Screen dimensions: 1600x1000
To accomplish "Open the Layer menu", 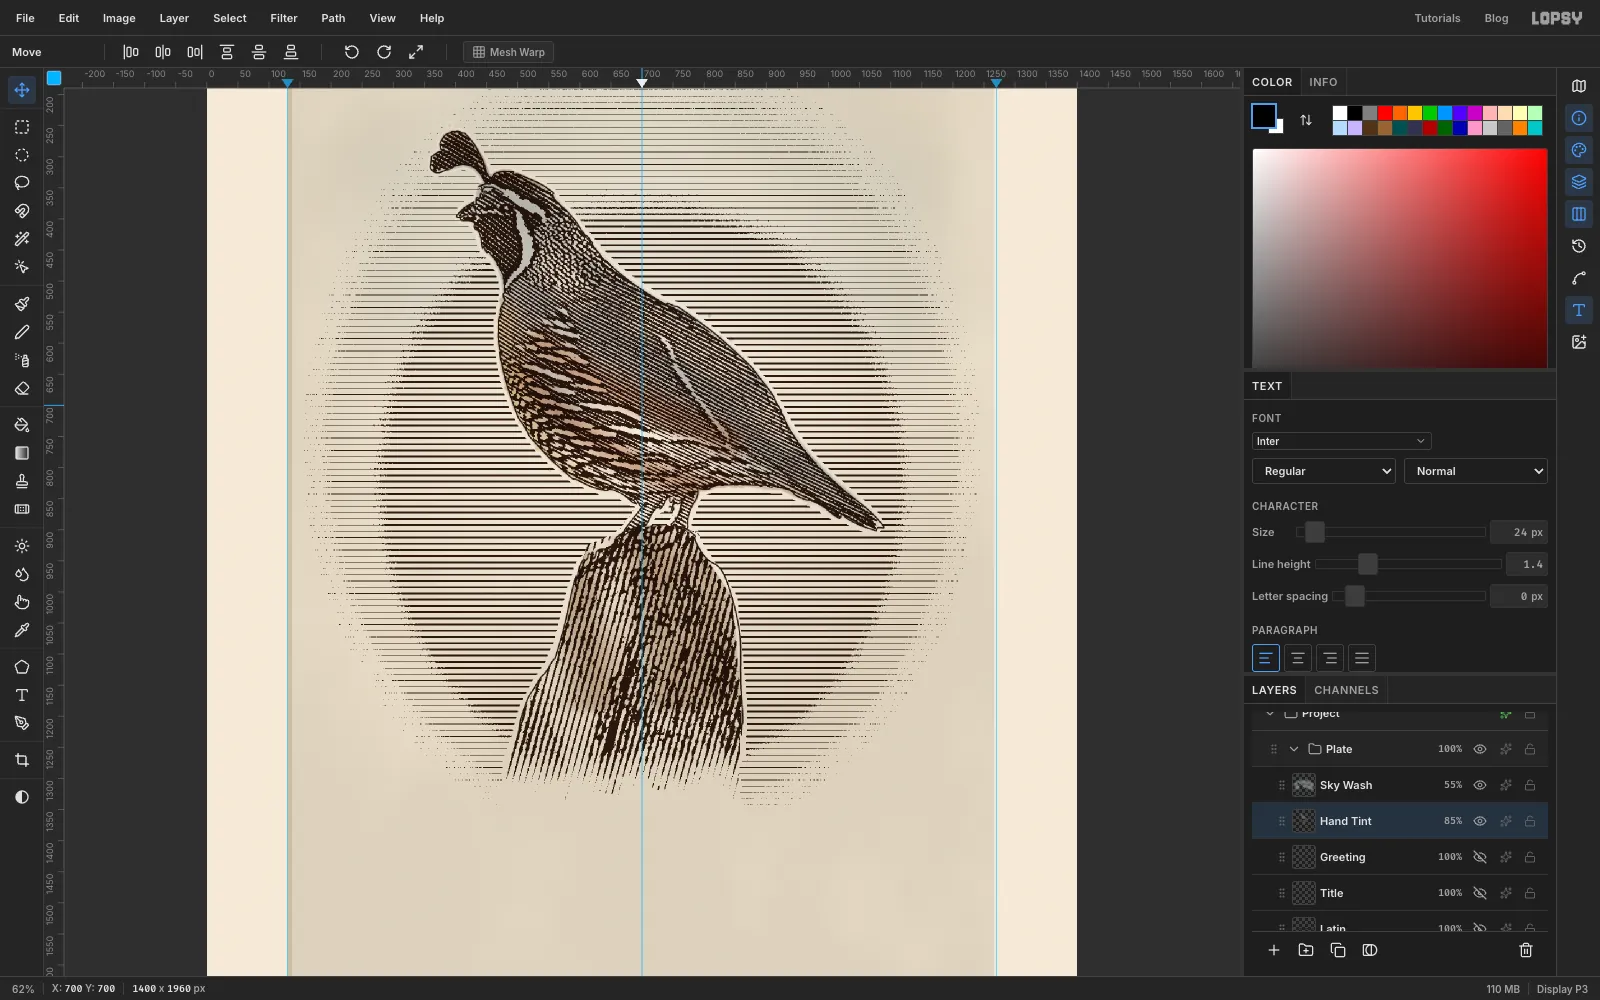I will click(174, 18).
